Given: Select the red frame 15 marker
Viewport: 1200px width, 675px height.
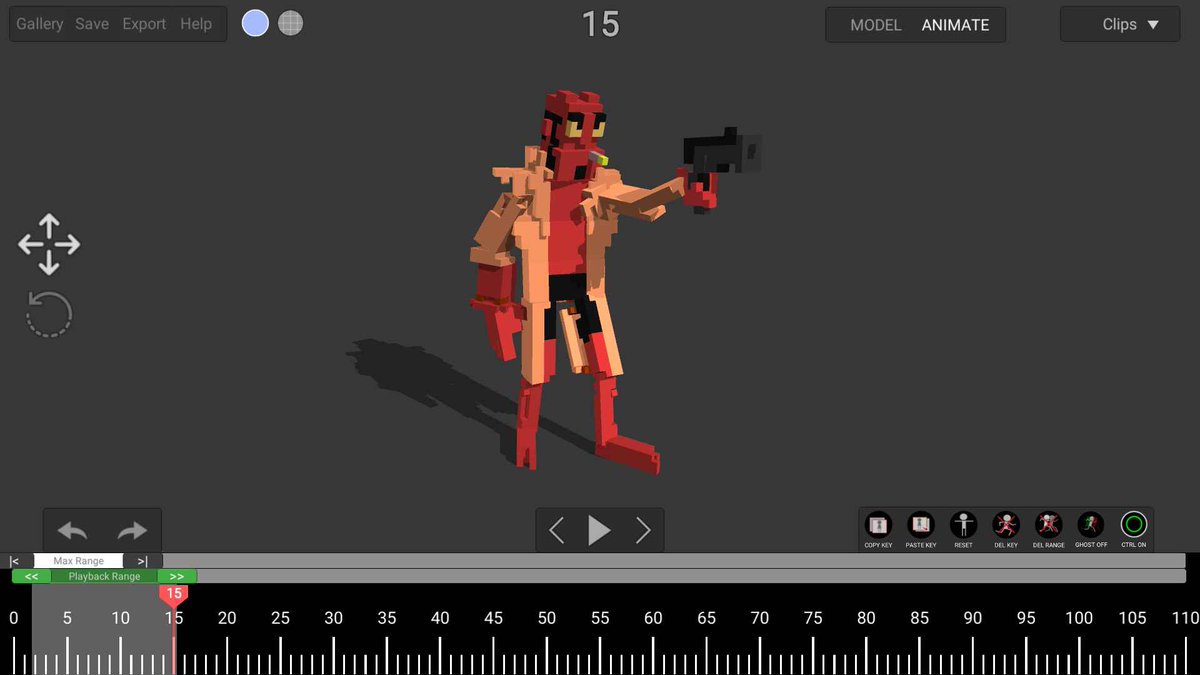Looking at the screenshot, I should (174, 595).
